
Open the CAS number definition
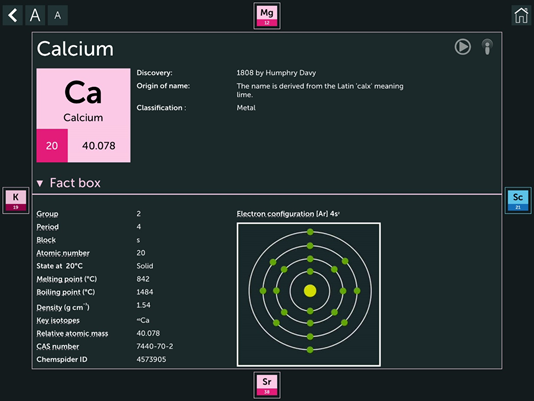coord(58,346)
